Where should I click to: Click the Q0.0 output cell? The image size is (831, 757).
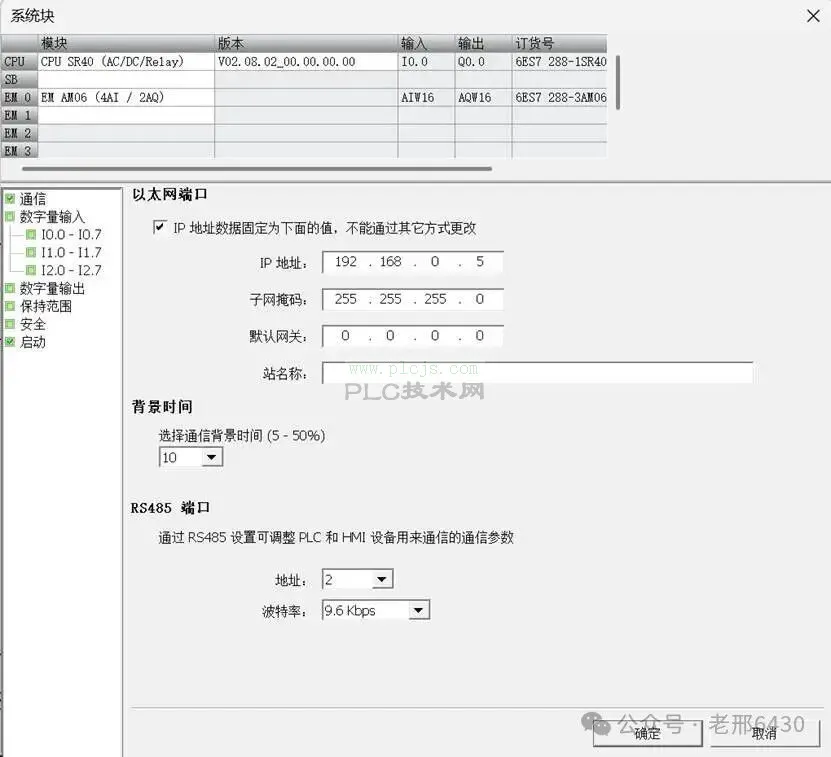(483, 61)
